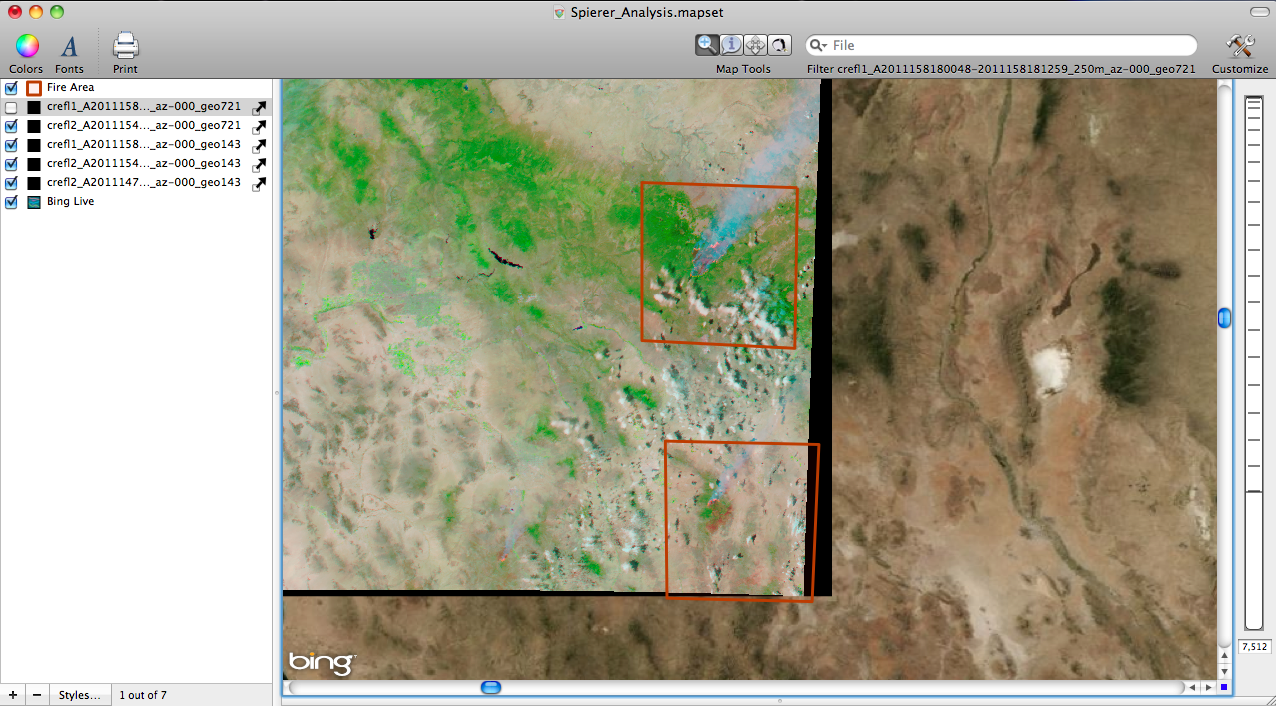Click the 7,512 scale input field

point(1254,647)
